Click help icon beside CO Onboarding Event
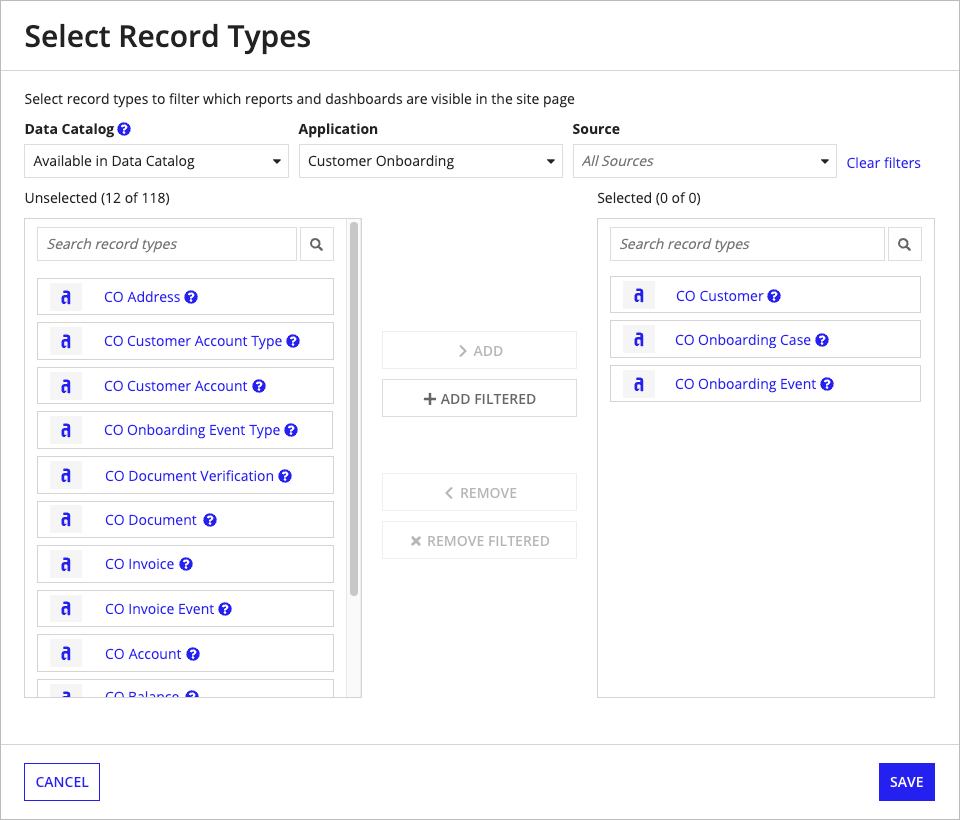960x820 pixels. [827, 384]
